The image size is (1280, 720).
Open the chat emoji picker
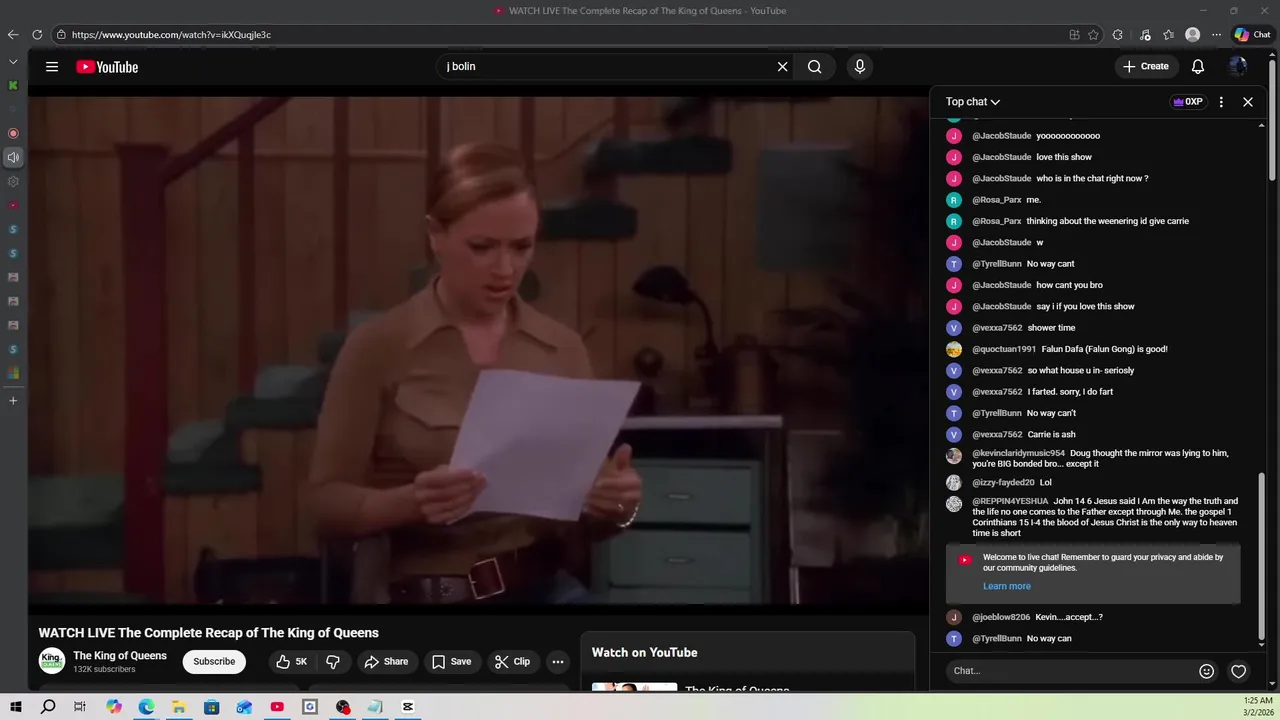click(x=1206, y=671)
